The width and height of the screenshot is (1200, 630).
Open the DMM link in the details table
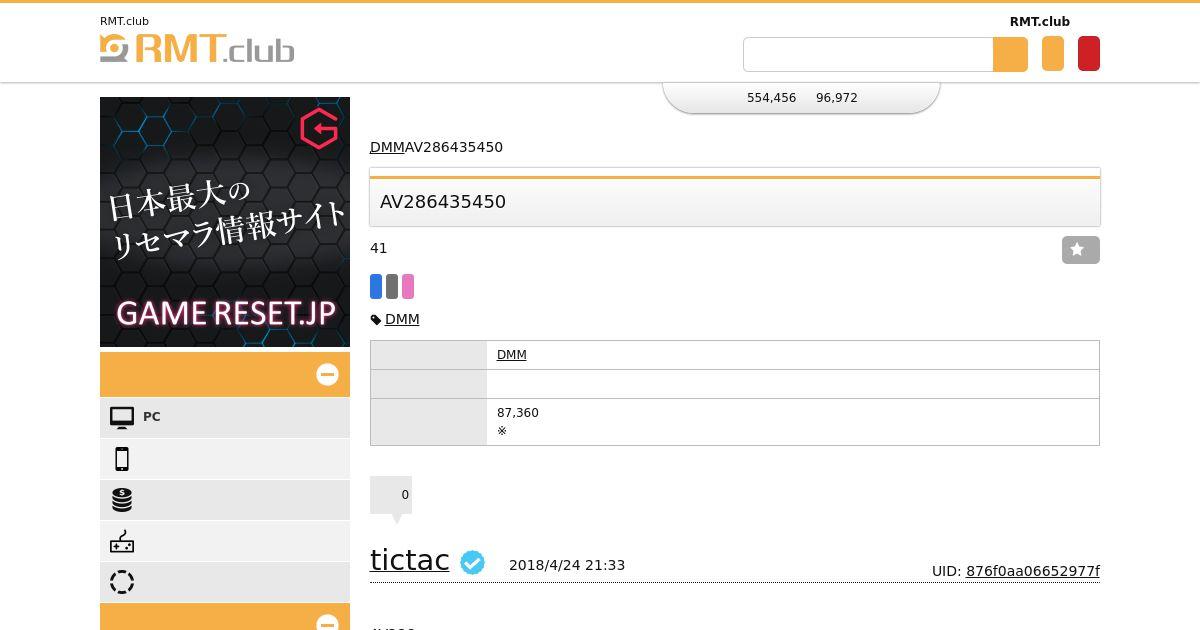(512, 355)
